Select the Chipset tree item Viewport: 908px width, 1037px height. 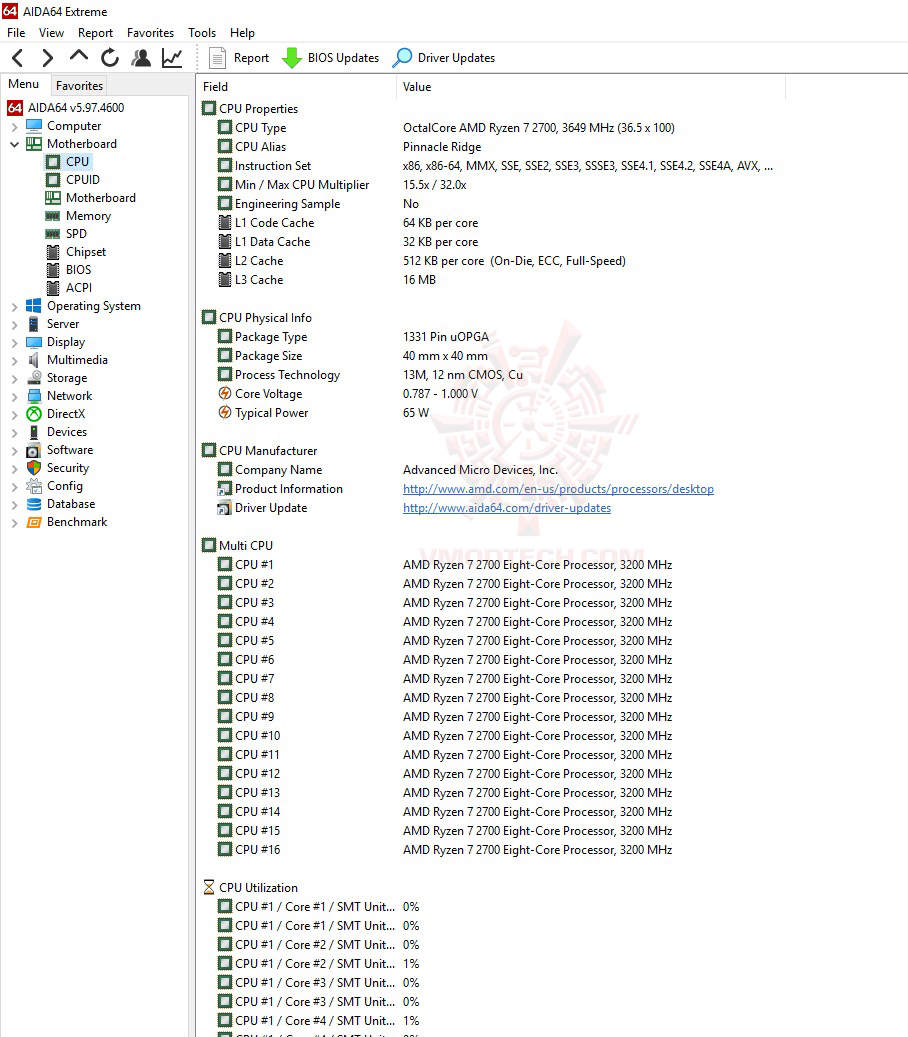[86, 252]
